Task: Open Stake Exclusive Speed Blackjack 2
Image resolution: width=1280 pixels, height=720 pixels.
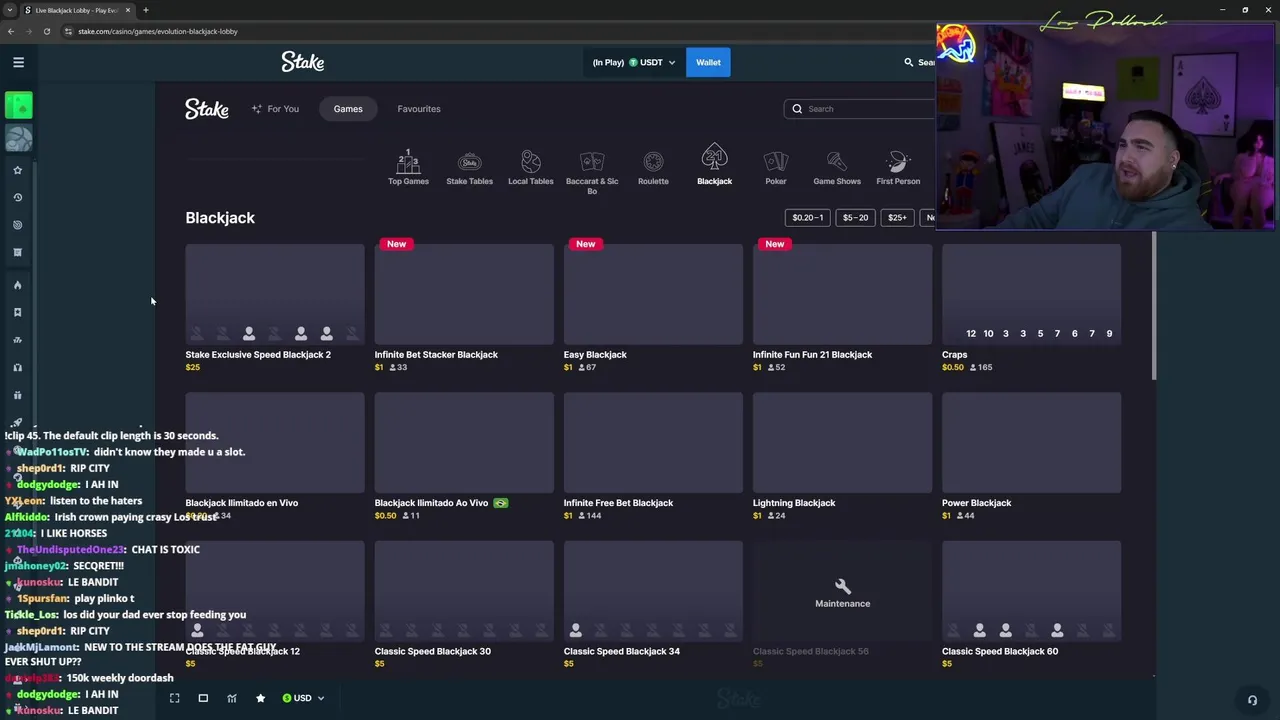Action: coord(274,293)
